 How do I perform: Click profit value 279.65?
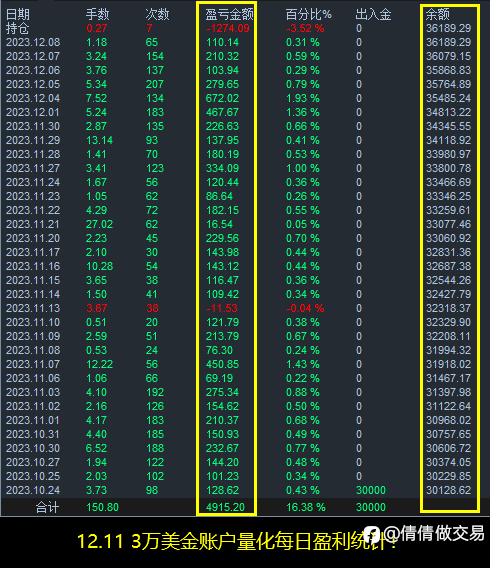(x=222, y=84)
